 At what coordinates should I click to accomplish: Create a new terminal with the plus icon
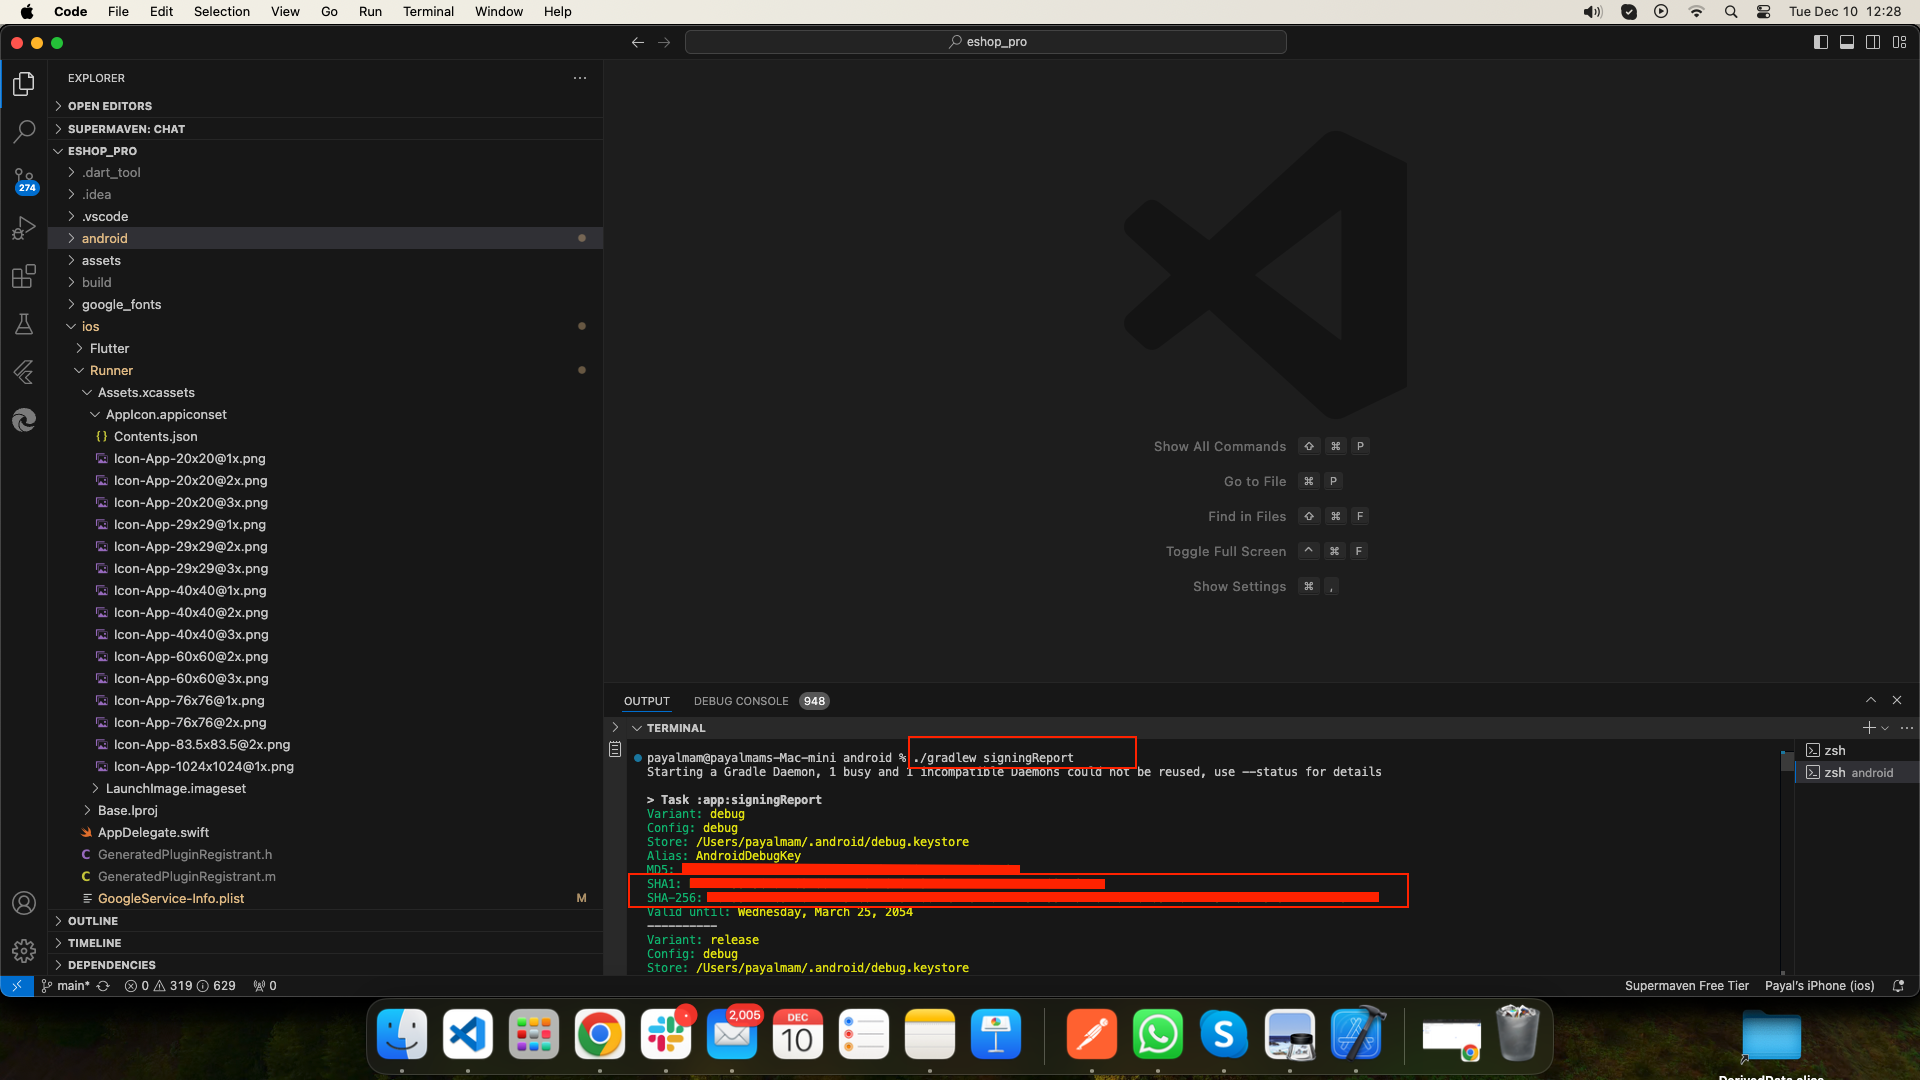click(x=1868, y=728)
